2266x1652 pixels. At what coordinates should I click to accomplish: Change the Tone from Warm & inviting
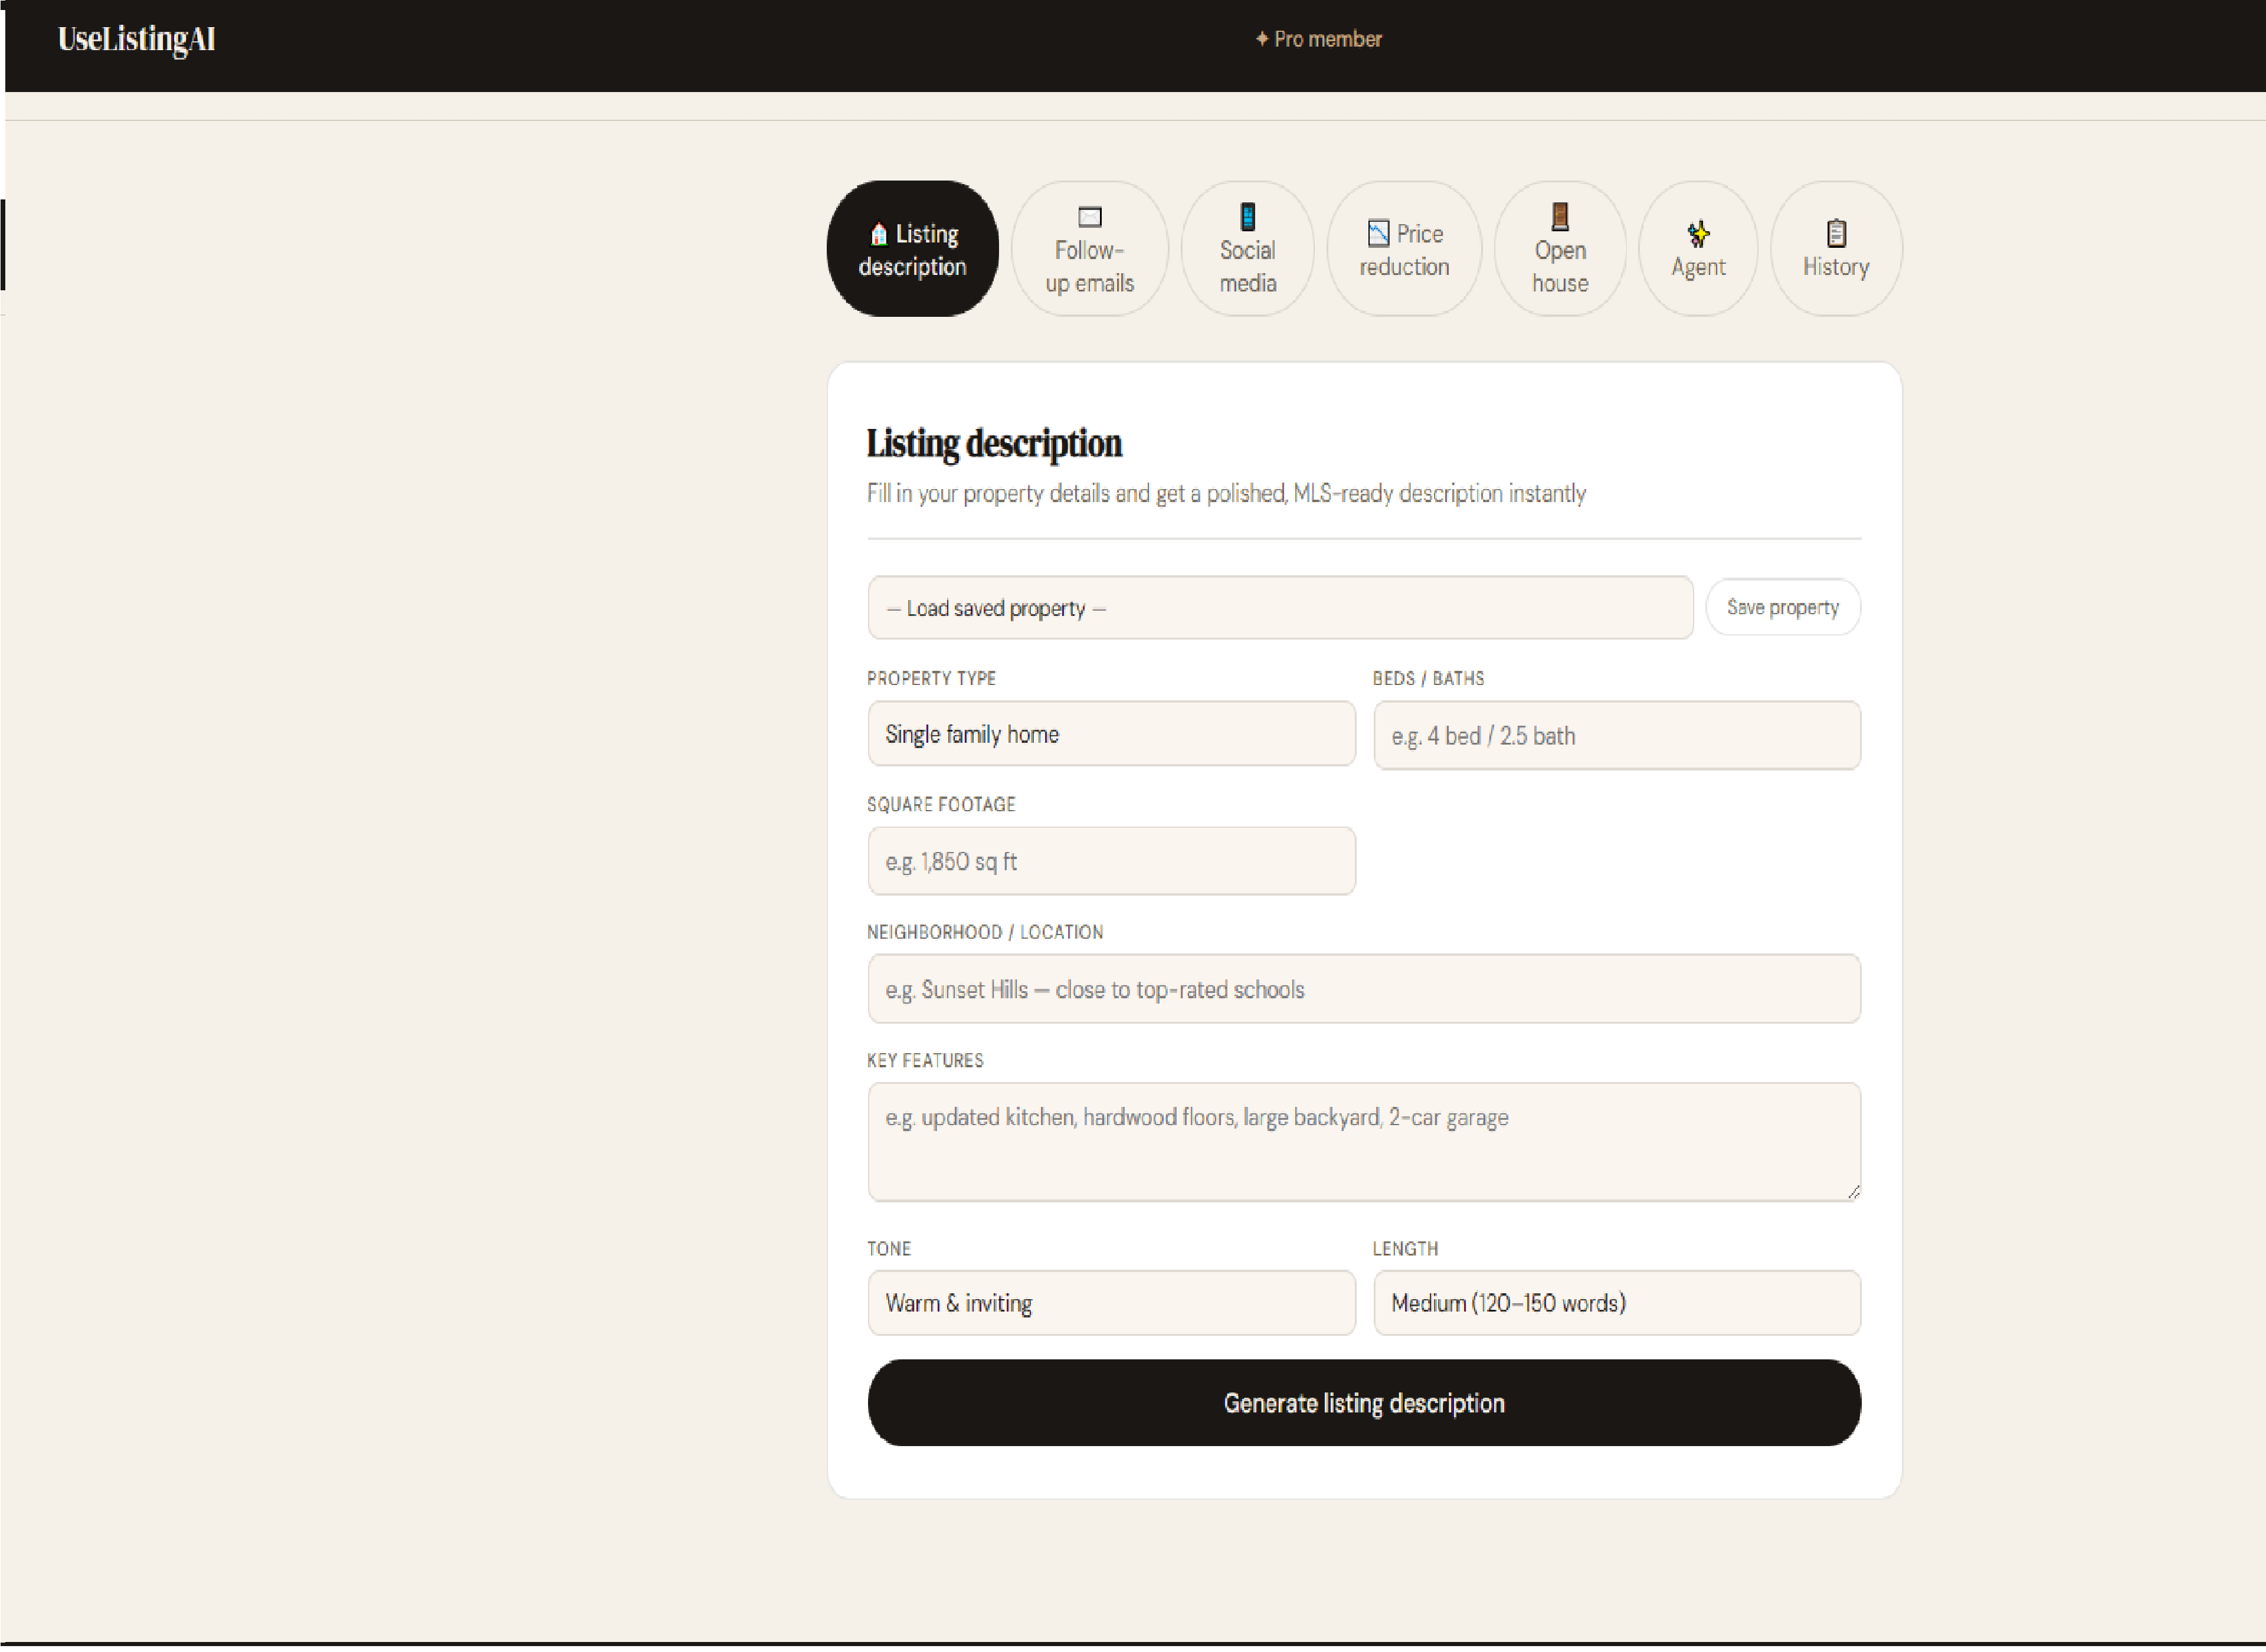[x=1111, y=1302]
